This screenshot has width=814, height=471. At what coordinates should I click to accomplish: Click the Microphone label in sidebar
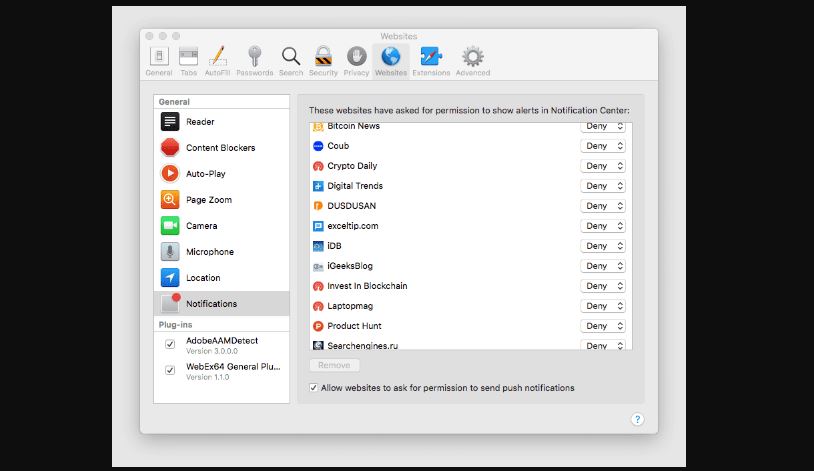pos(210,251)
